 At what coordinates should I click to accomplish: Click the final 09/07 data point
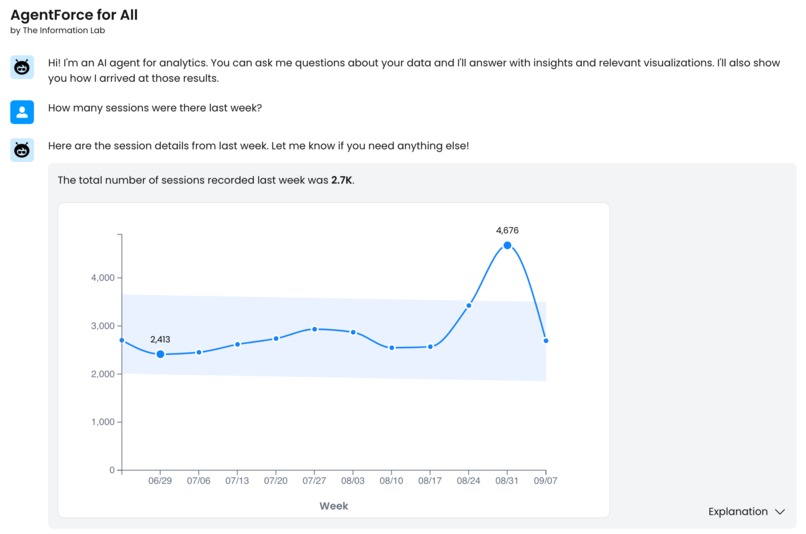(x=545, y=340)
